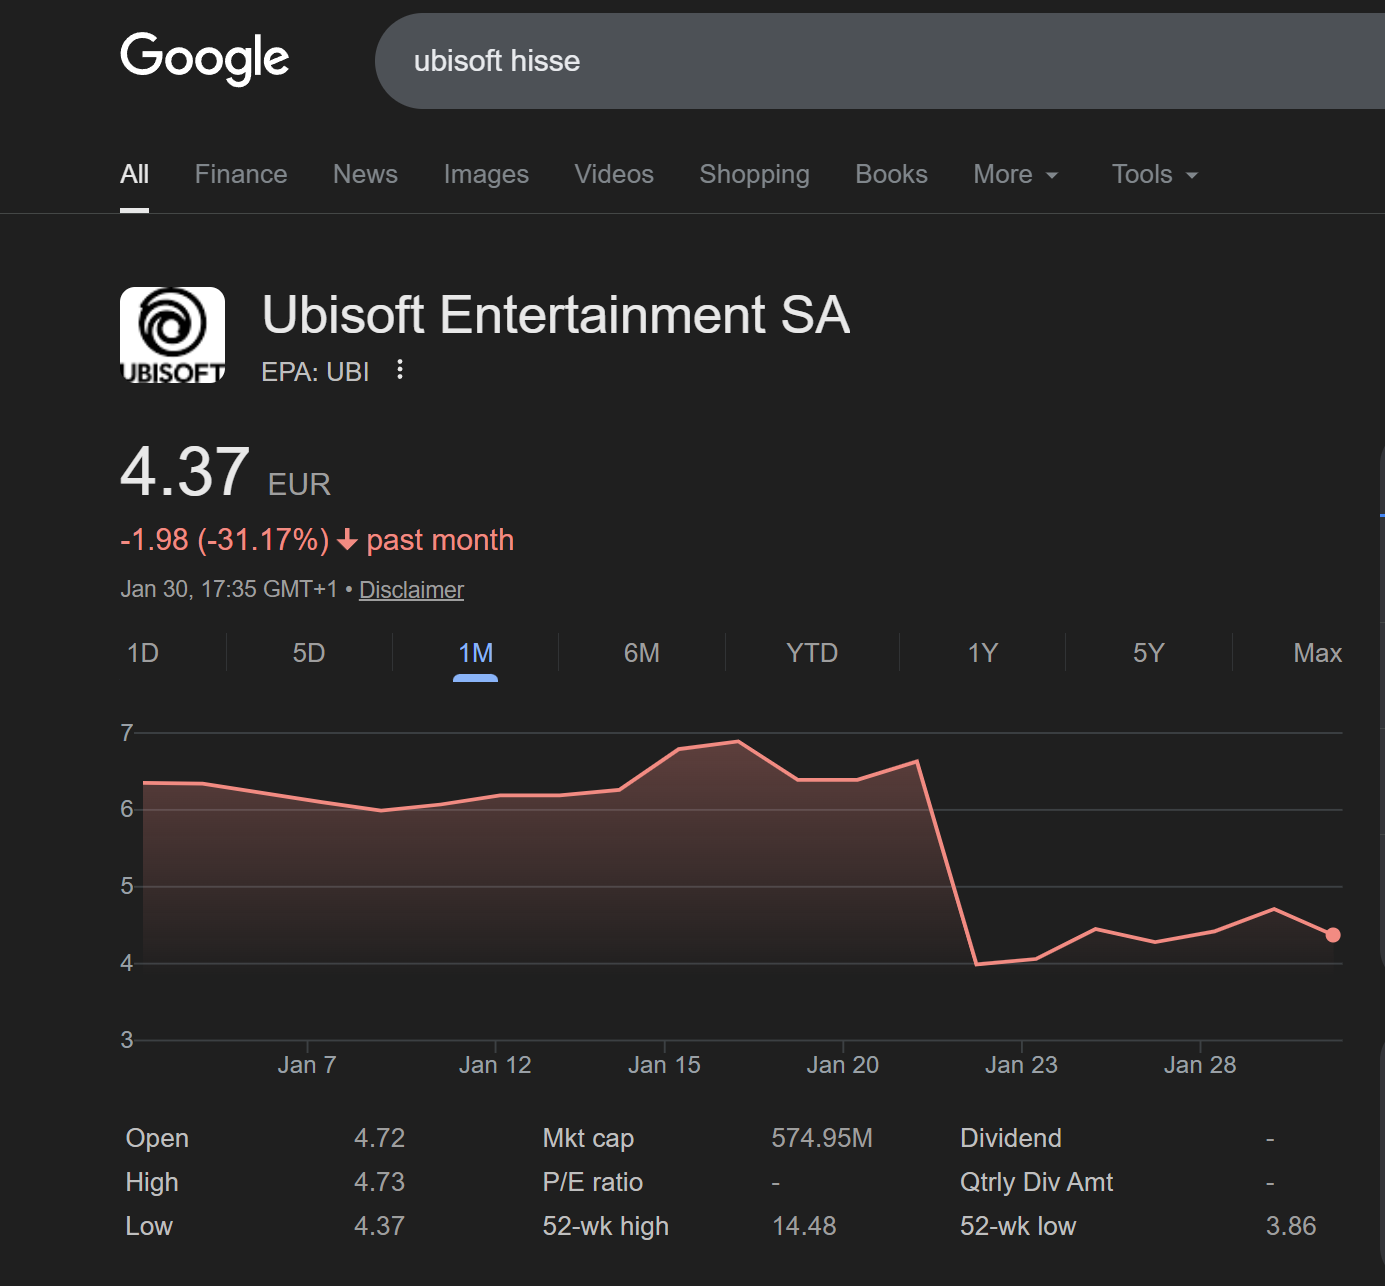
Task: Click the Jan 7 axis label
Action: pos(307,1065)
